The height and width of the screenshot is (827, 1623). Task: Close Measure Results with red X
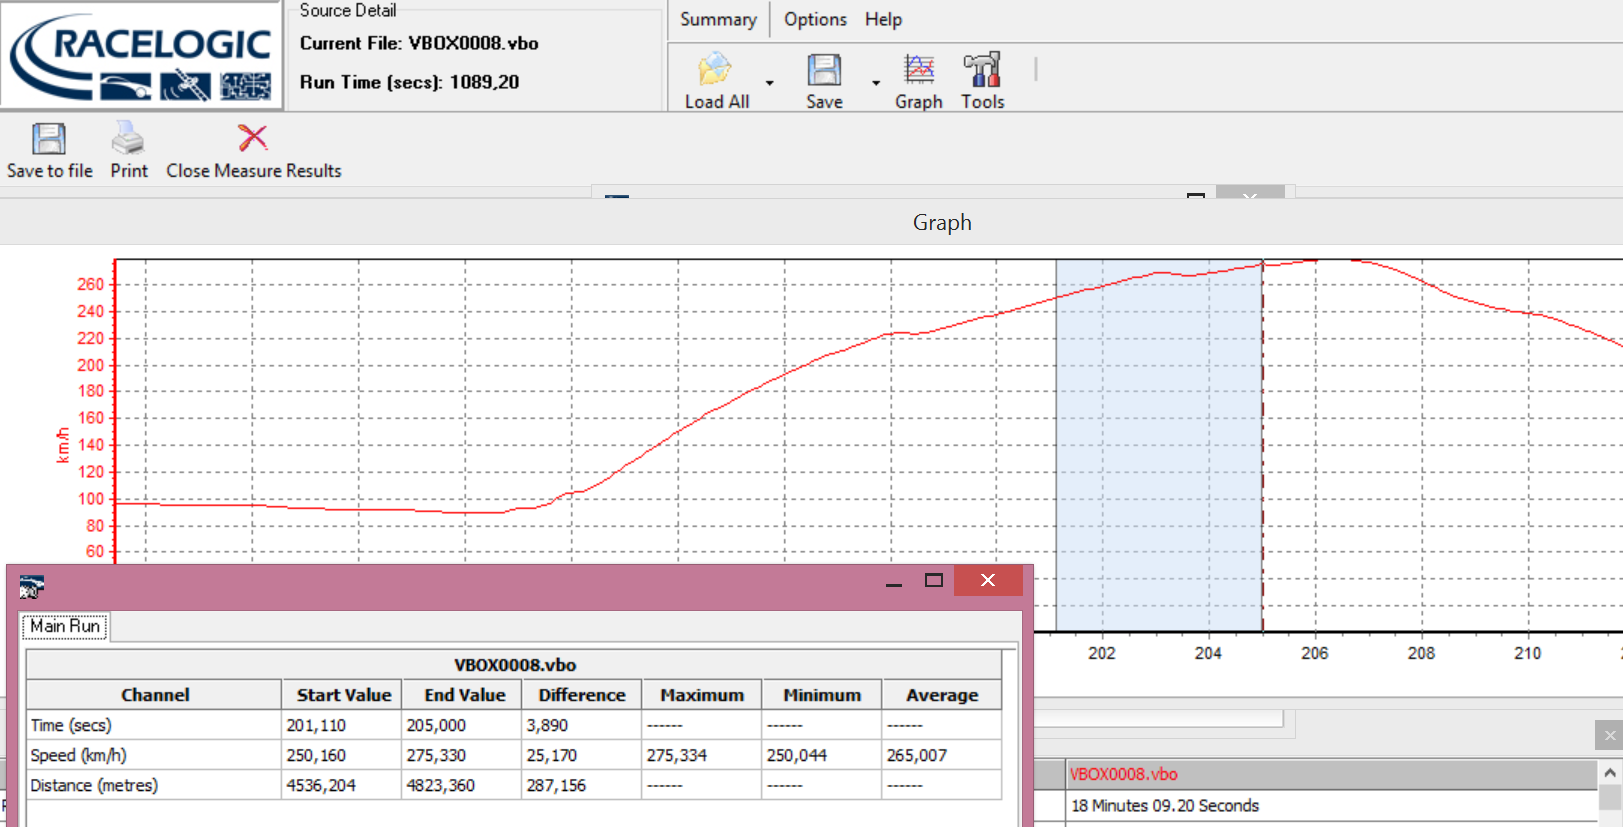253,139
